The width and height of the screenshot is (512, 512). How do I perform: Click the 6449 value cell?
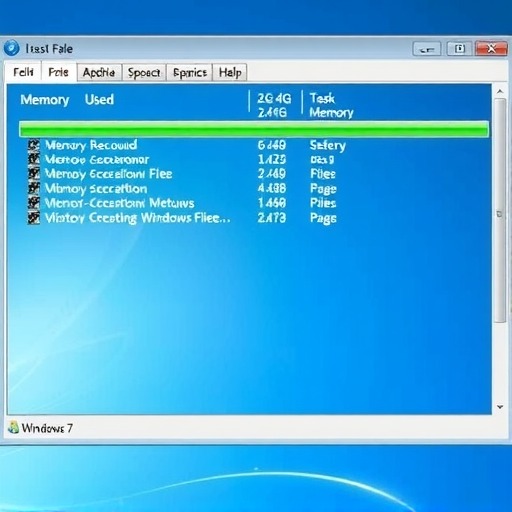click(x=272, y=145)
